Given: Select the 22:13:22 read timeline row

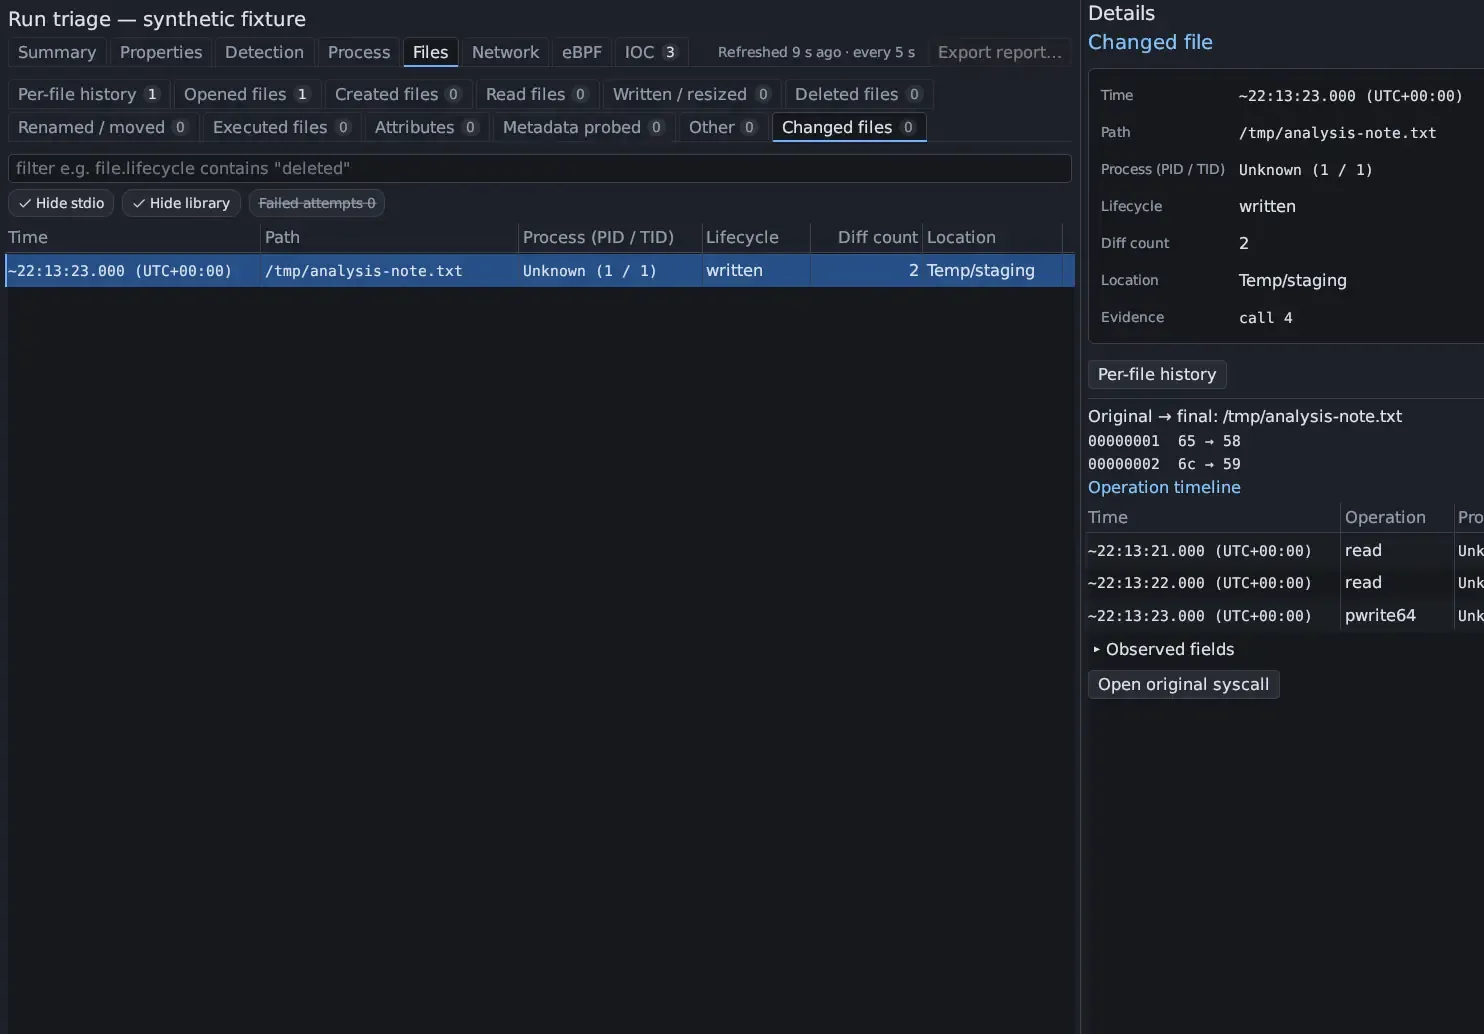Looking at the screenshot, I should pyautogui.click(x=1286, y=583).
